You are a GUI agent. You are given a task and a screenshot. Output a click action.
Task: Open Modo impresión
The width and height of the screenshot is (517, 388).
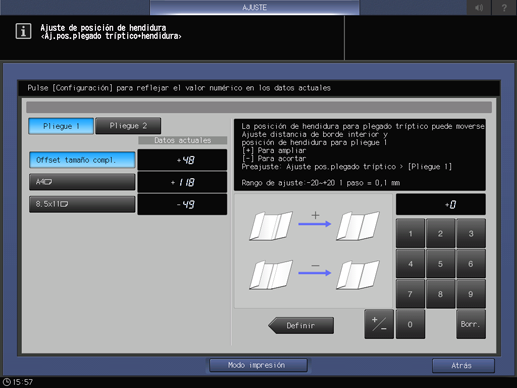tap(258, 365)
